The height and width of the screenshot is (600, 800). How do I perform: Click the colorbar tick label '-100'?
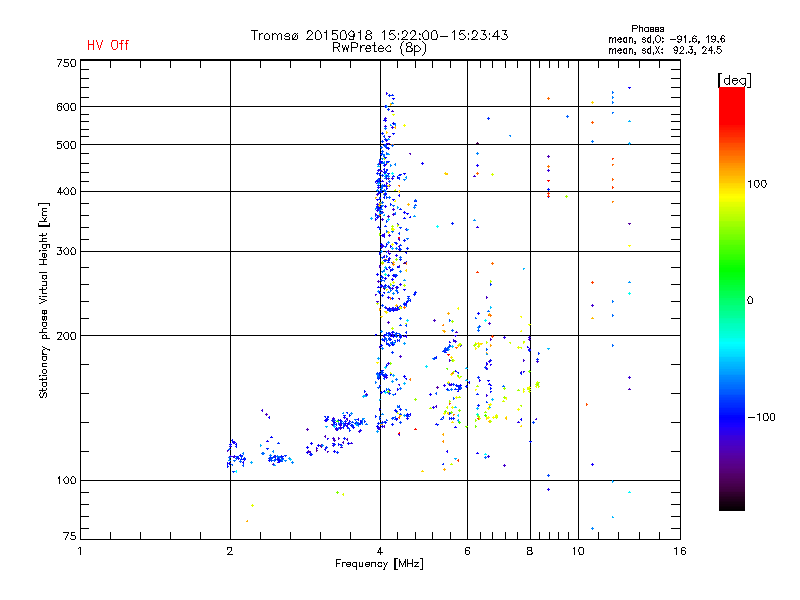point(761,417)
